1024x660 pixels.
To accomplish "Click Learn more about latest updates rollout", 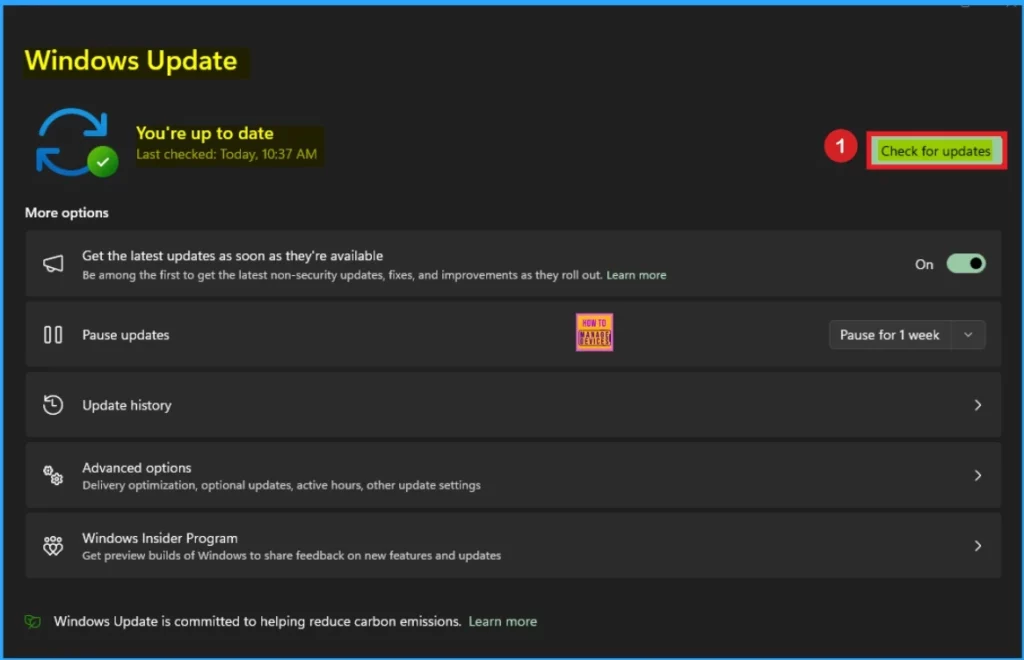I will [636, 275].
